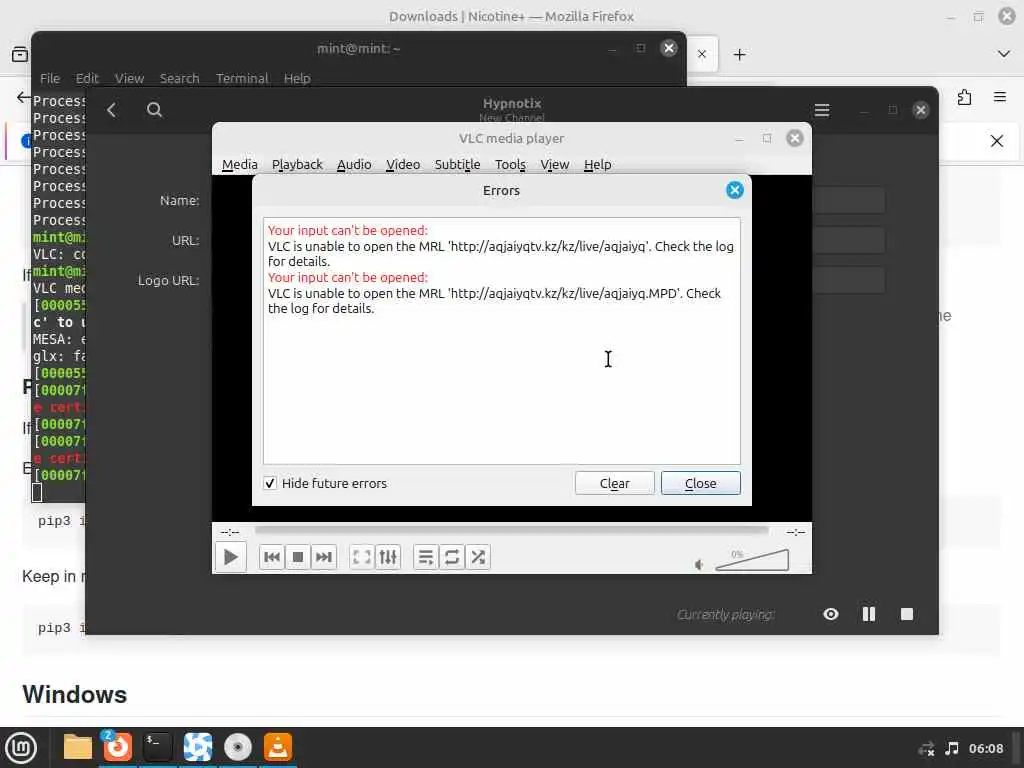Open the VLC Playback menu
This screenshot has width=1024, height=768.
[x=297, y=165]
